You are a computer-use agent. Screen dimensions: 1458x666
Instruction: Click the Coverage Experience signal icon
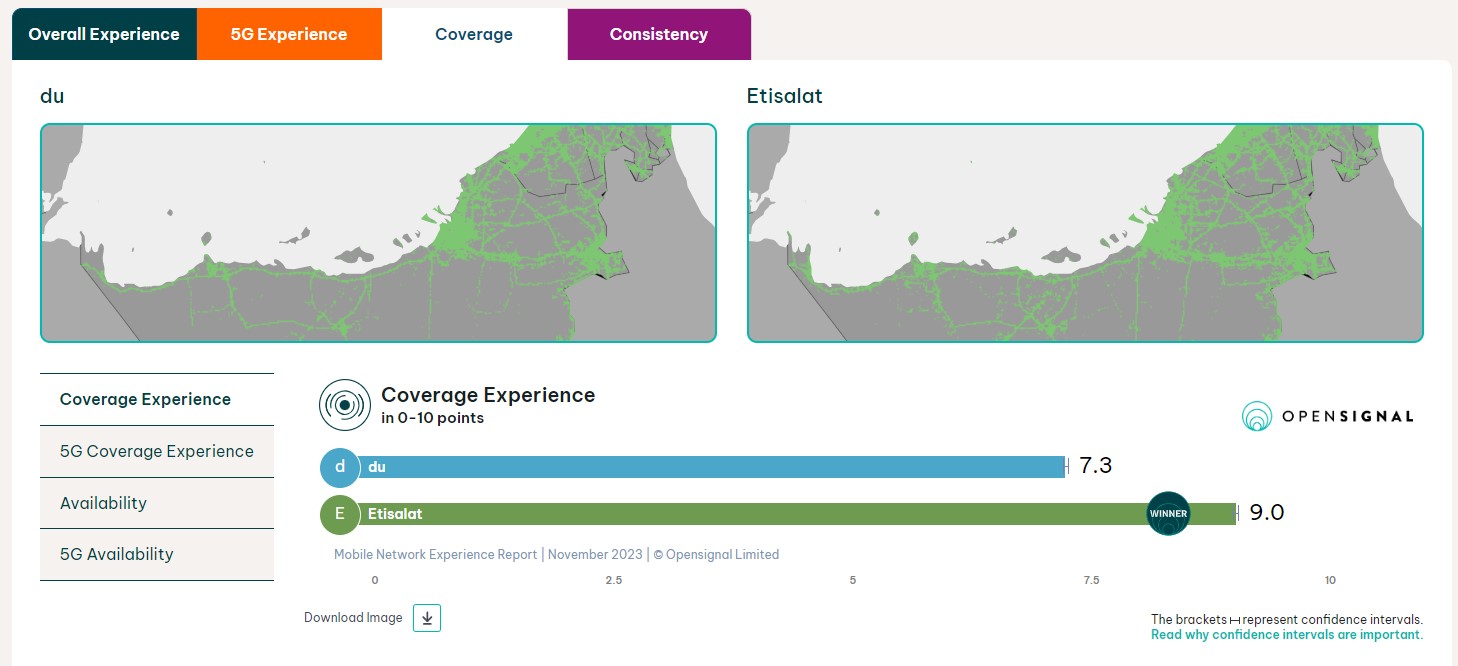344,405
